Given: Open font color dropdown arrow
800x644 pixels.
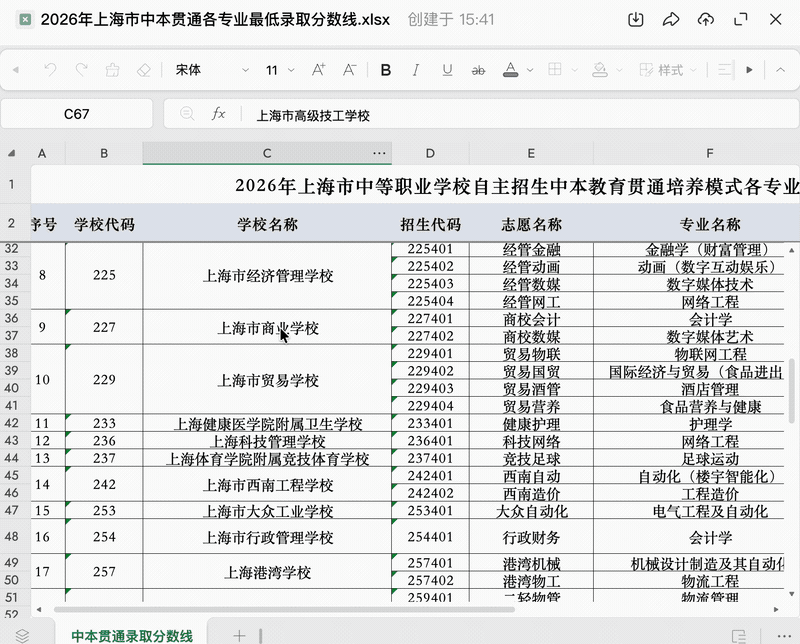Looking at the screenshot, I should click(x=530, y=70).
